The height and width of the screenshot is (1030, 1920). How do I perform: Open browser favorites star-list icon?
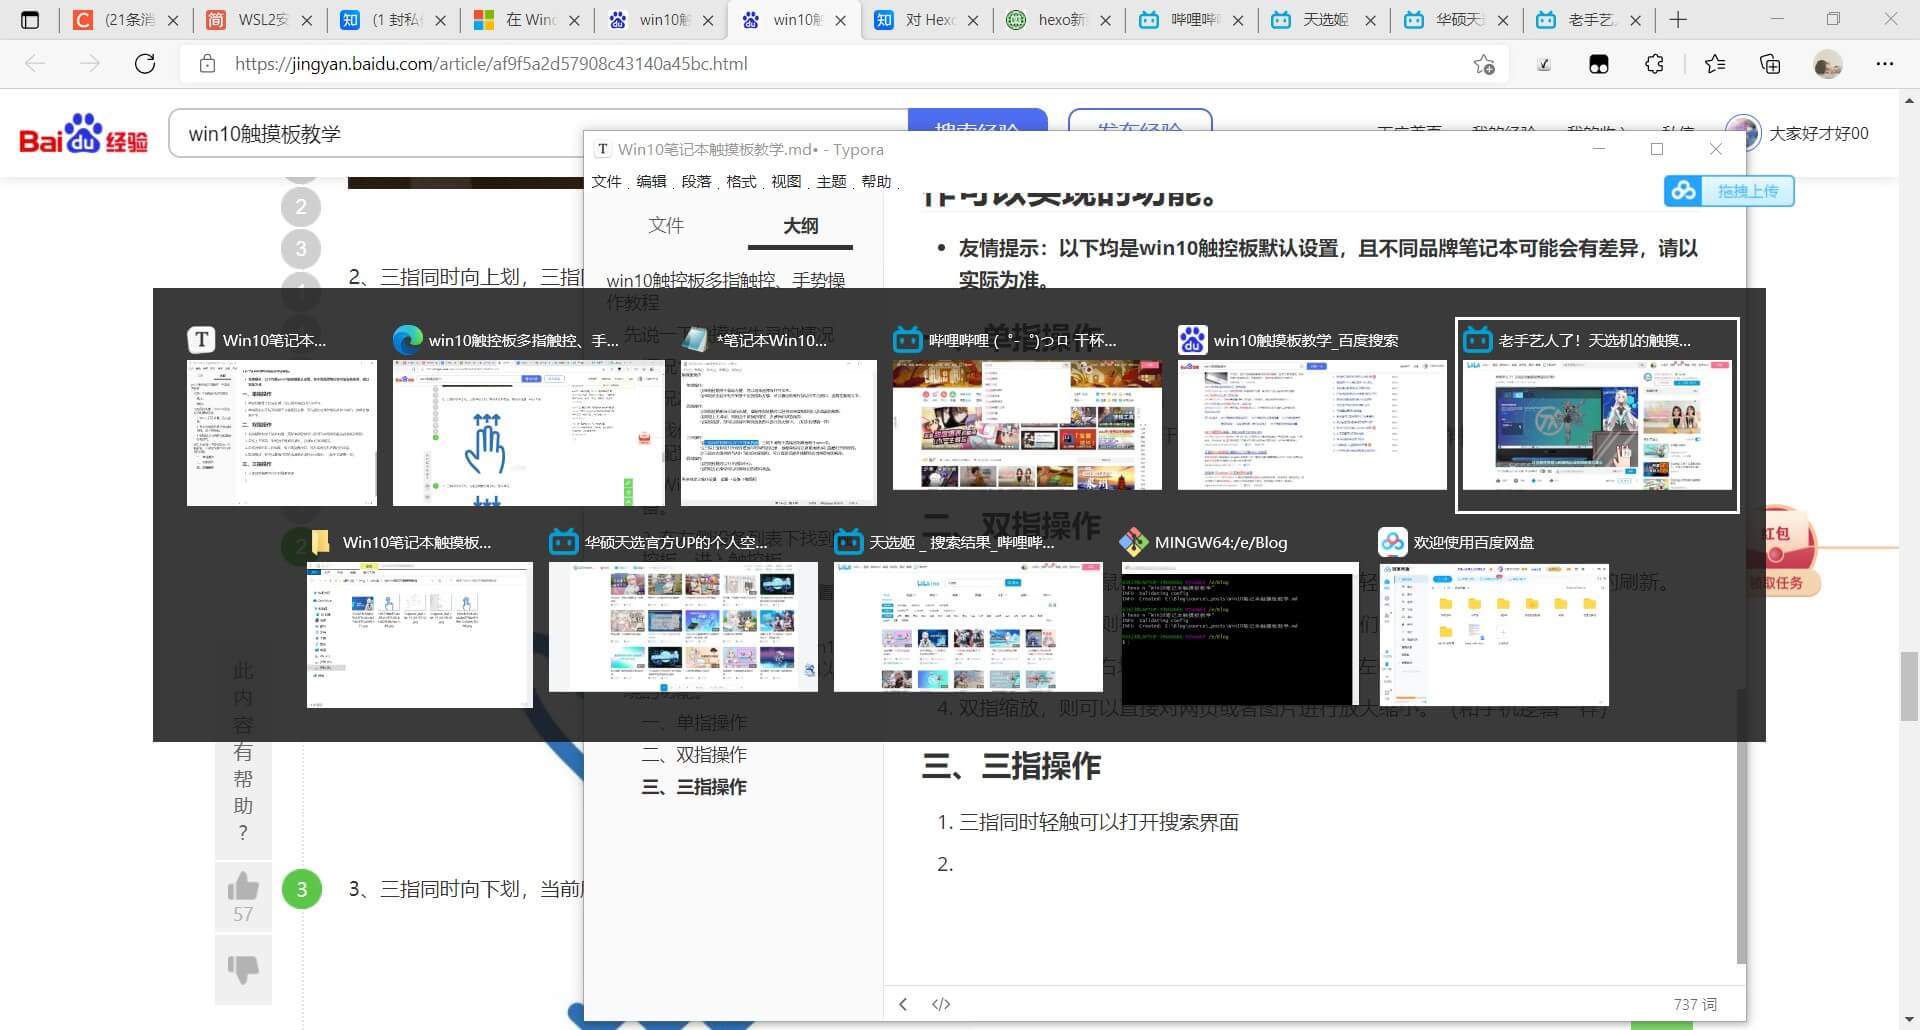1715,64
